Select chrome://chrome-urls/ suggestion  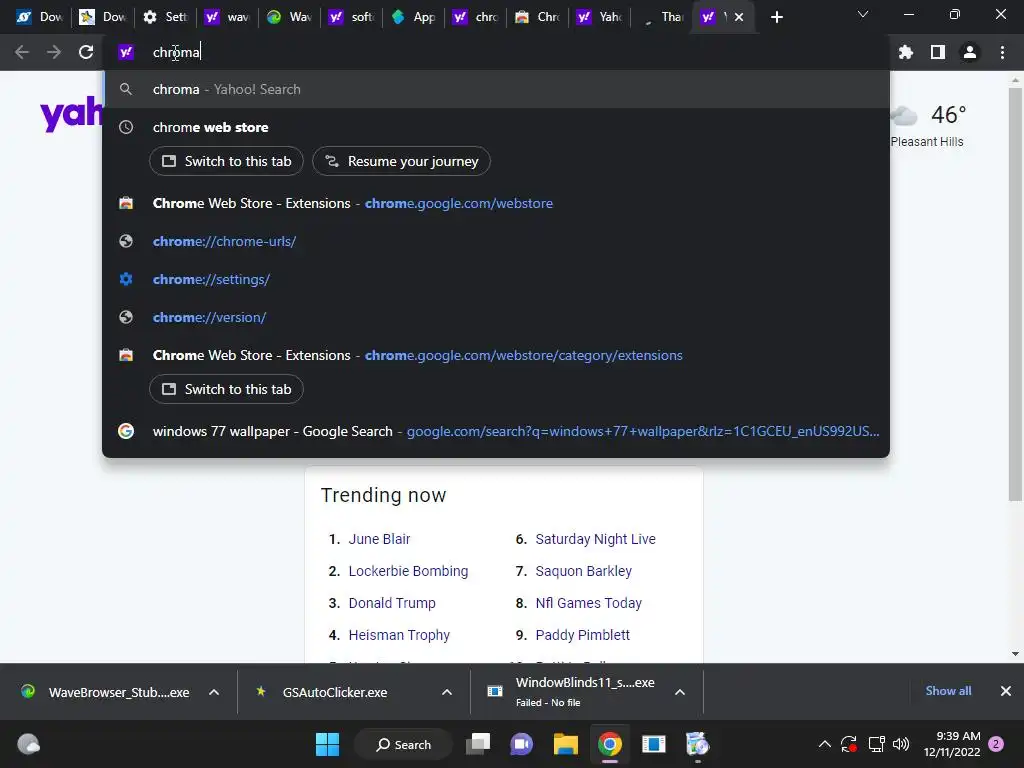click(496, 241)
